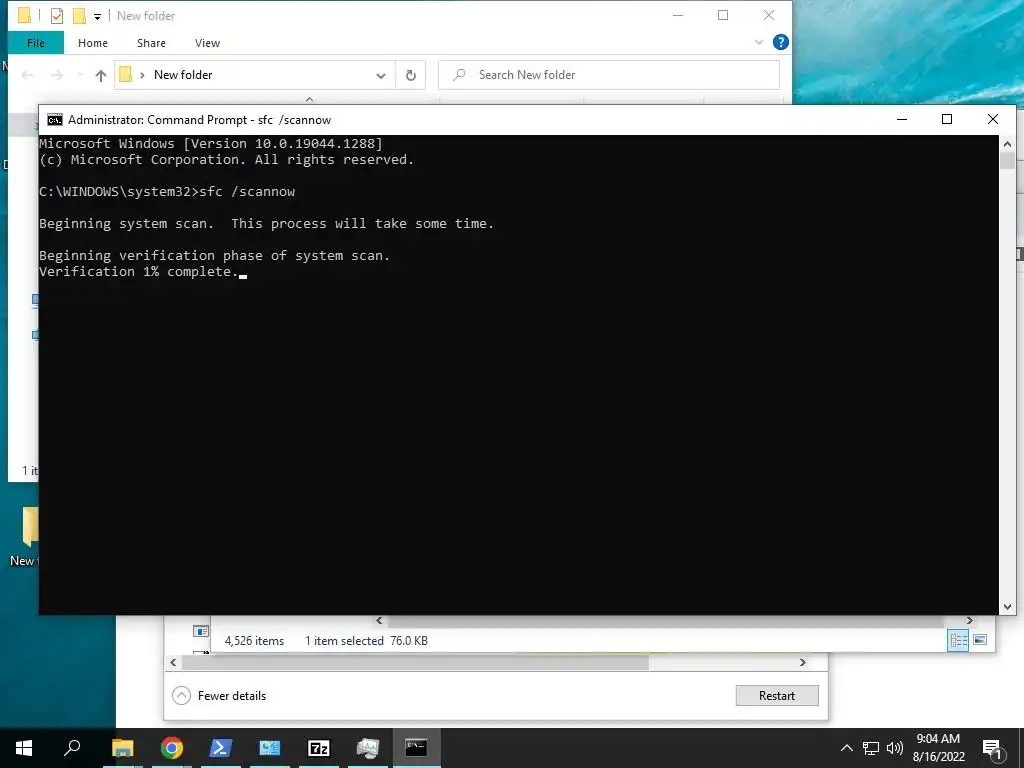
Task: Click the Command Prompt taskbar icon
Action: coord(417,748)
